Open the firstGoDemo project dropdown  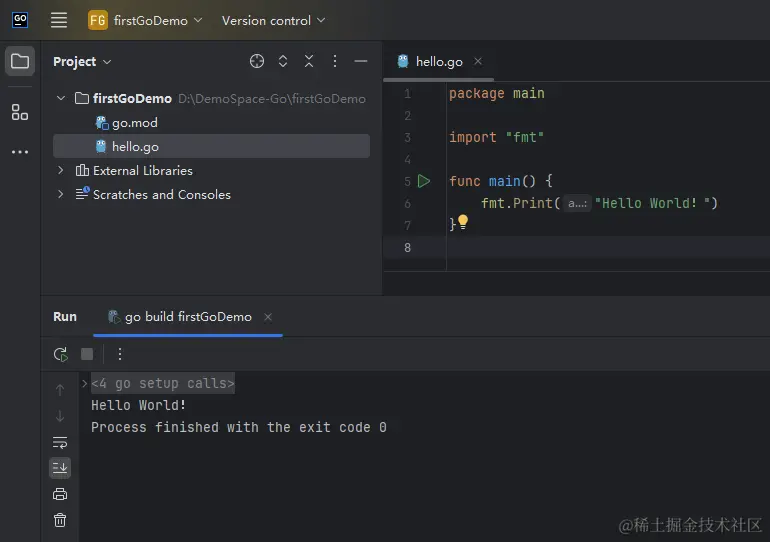pyautogui.click(x=145, y=20)
